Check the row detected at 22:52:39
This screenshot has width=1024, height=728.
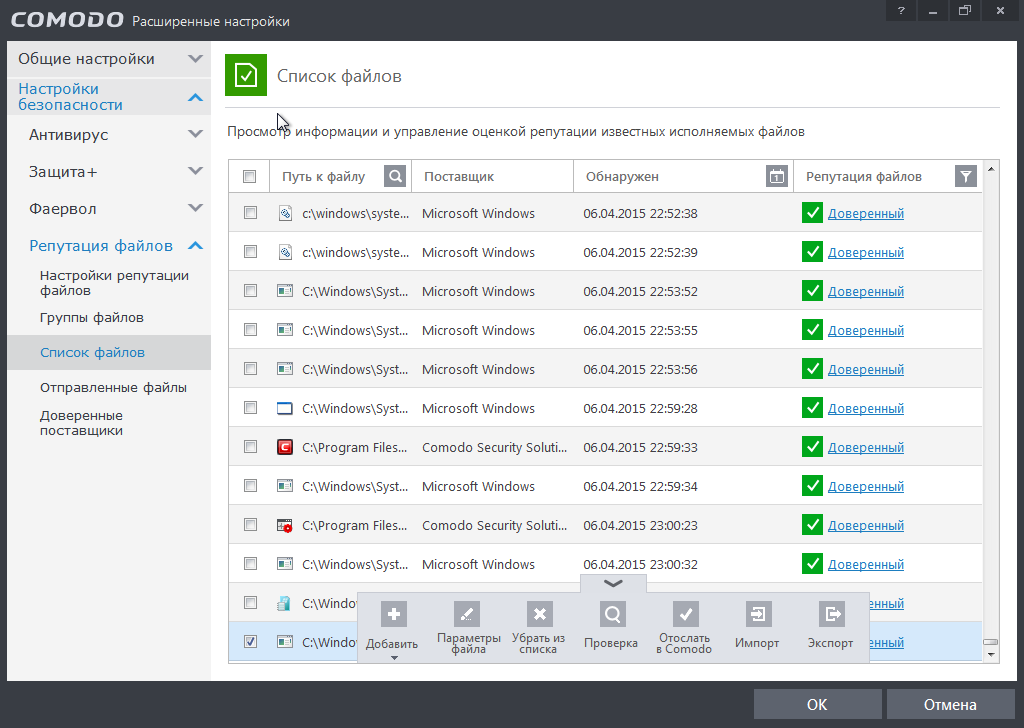click(x=250, y=251)
